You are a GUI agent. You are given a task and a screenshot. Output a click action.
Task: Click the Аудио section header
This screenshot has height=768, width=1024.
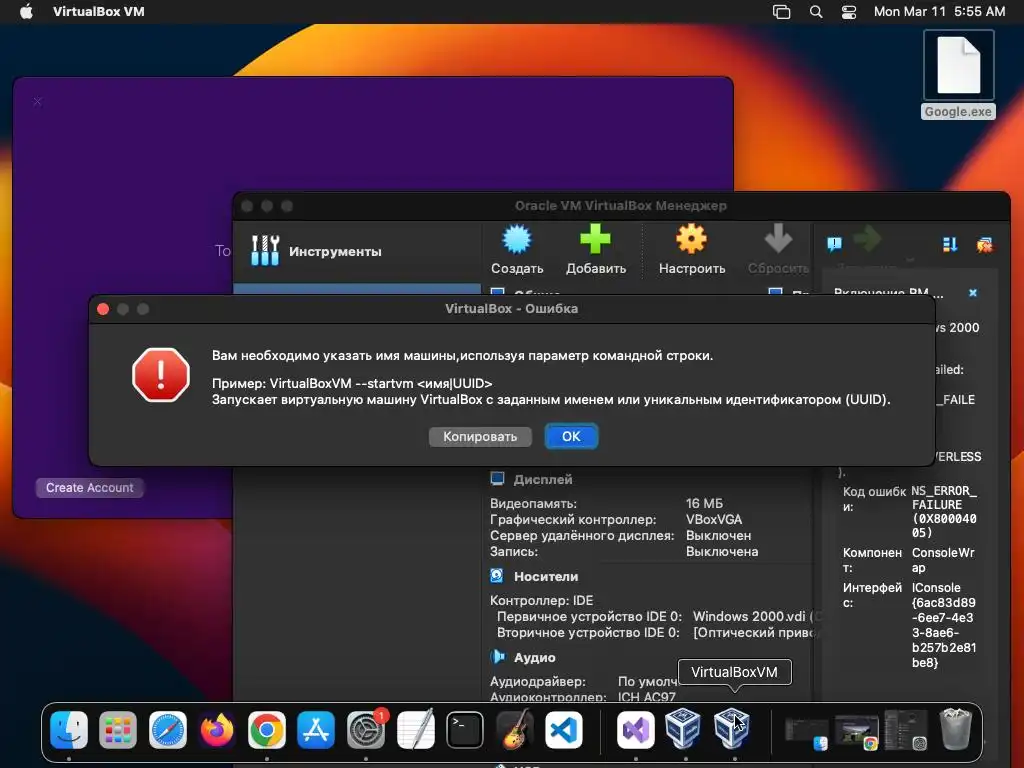534,658
